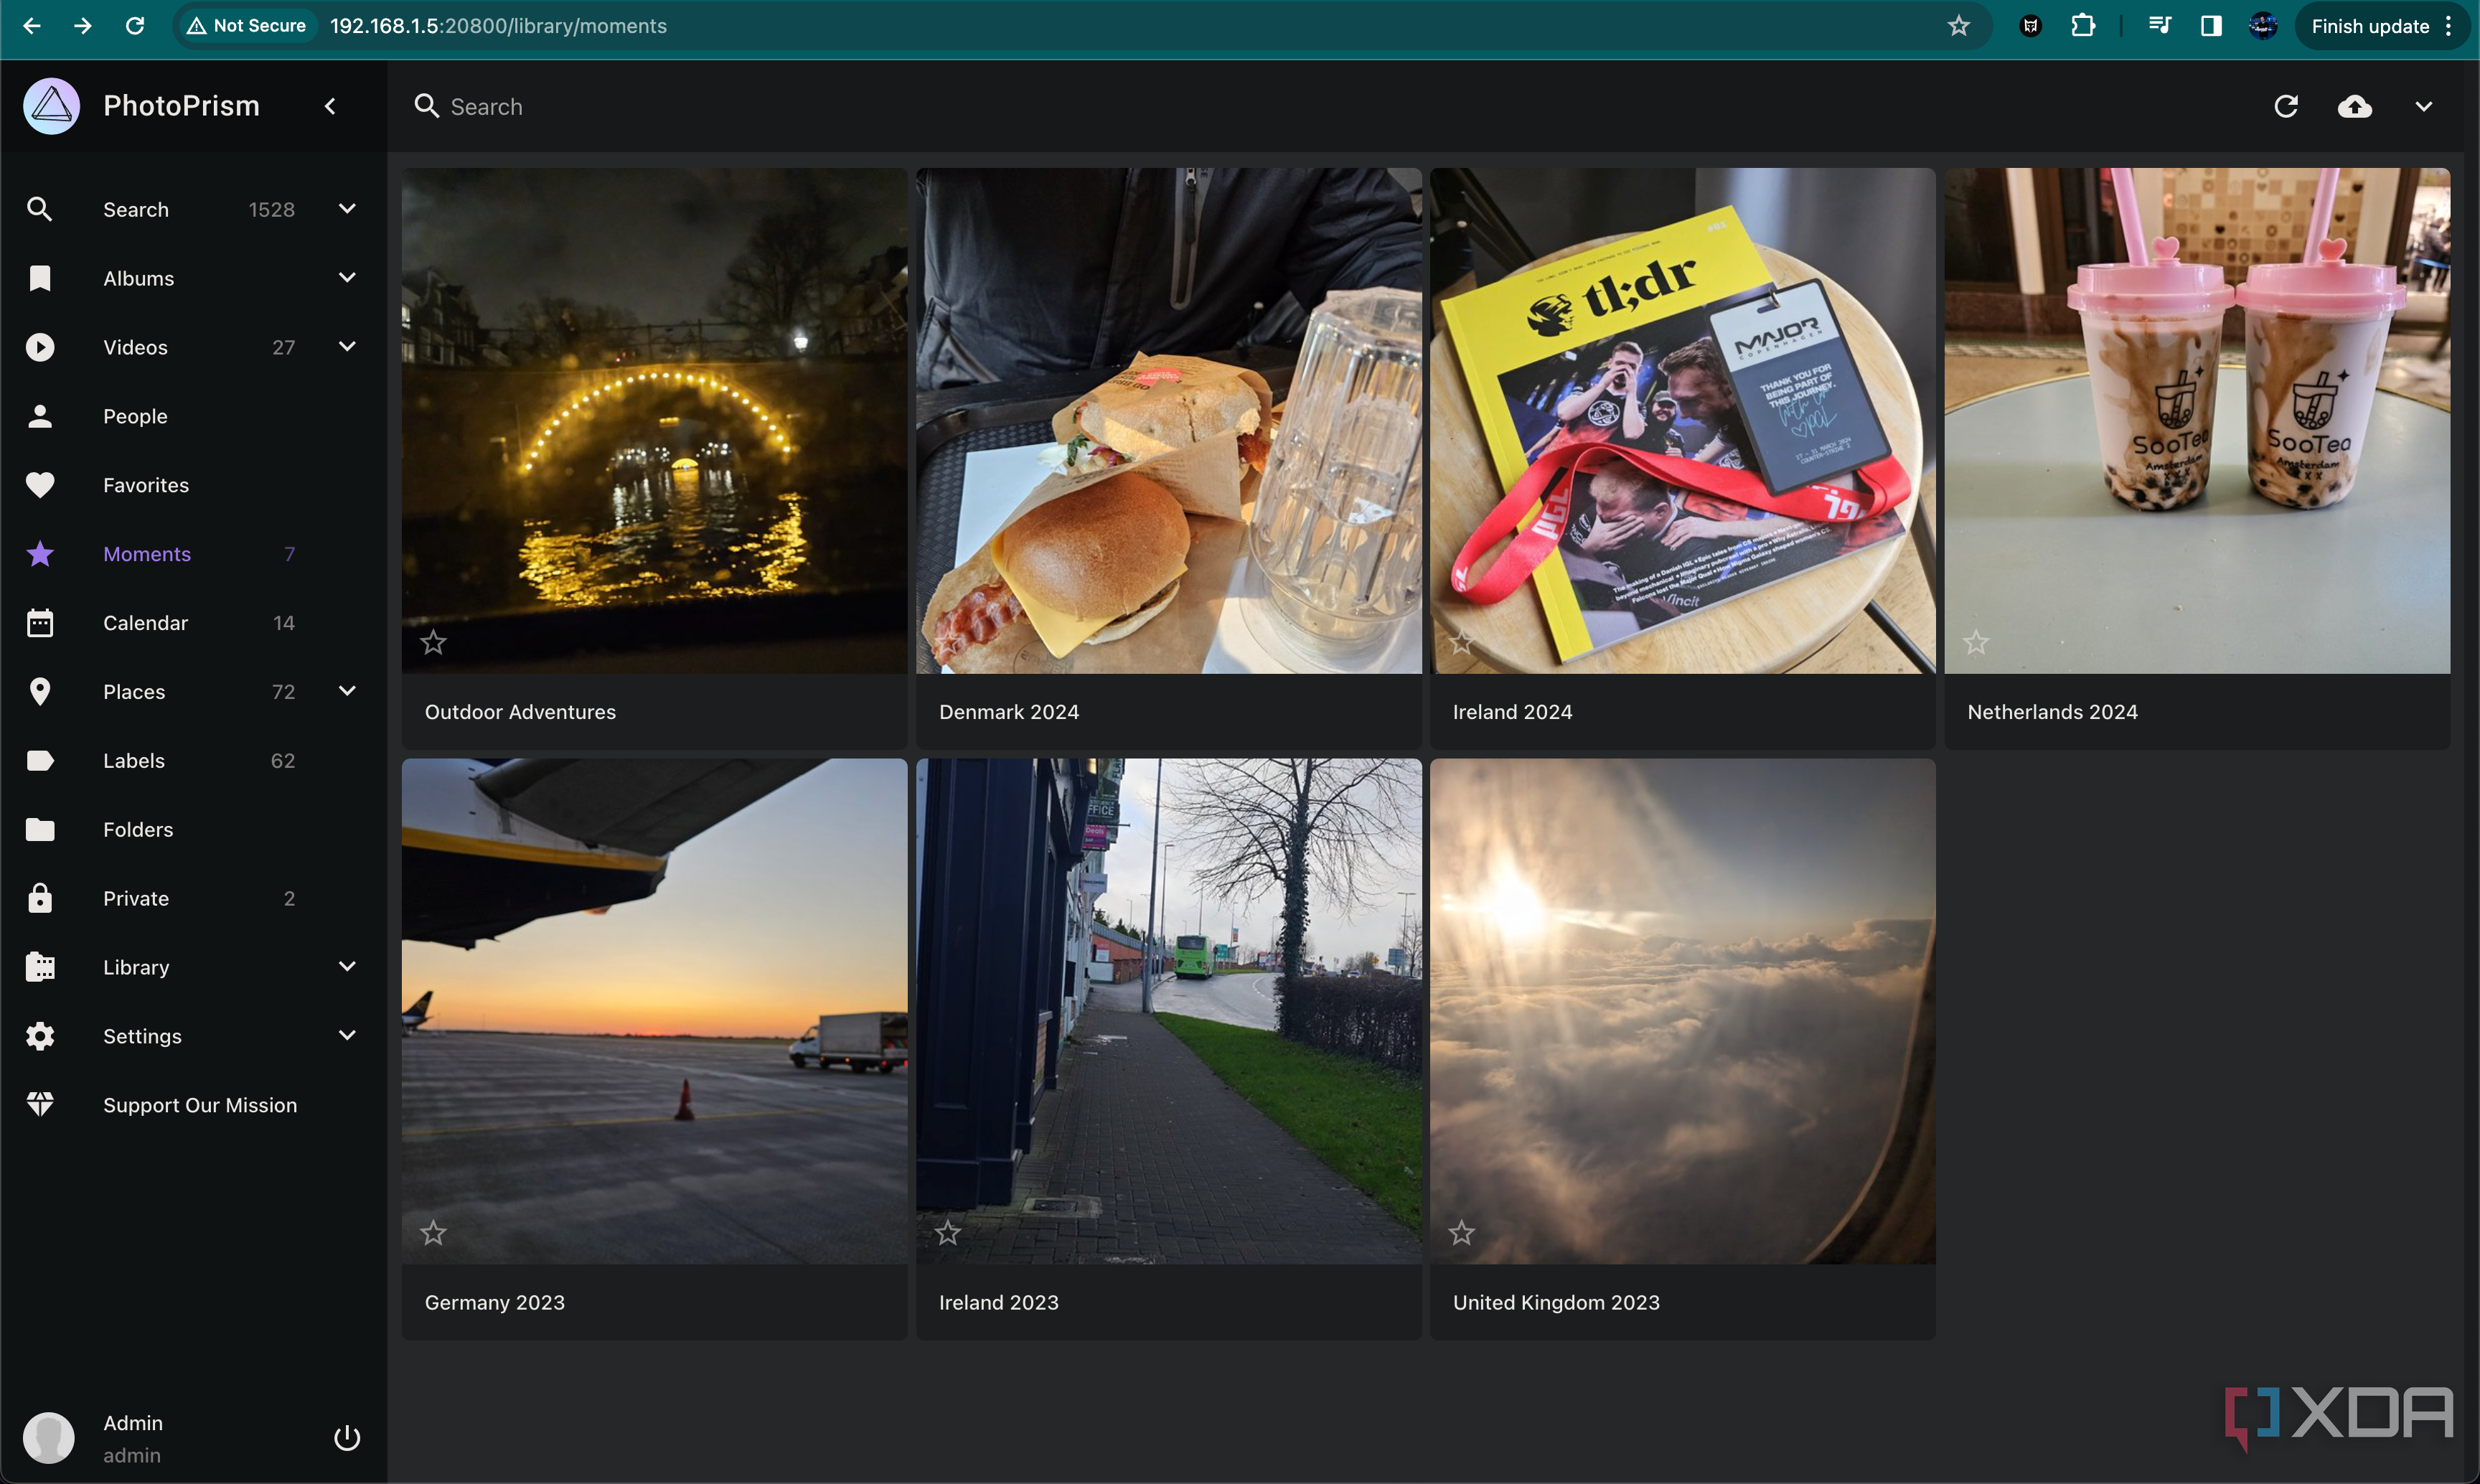Open the browser extensions puzzle icon
The width and height of the screenshot is (2480, 1484).
pyautogui.click(x=2083, y=26)
